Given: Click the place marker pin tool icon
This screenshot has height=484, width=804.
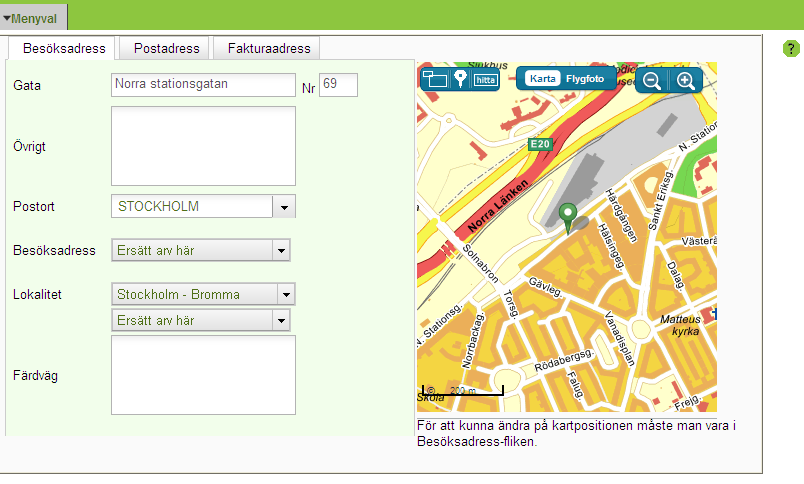Looking at the screenshot, I should pyautogui.click(x=460, y=79).
